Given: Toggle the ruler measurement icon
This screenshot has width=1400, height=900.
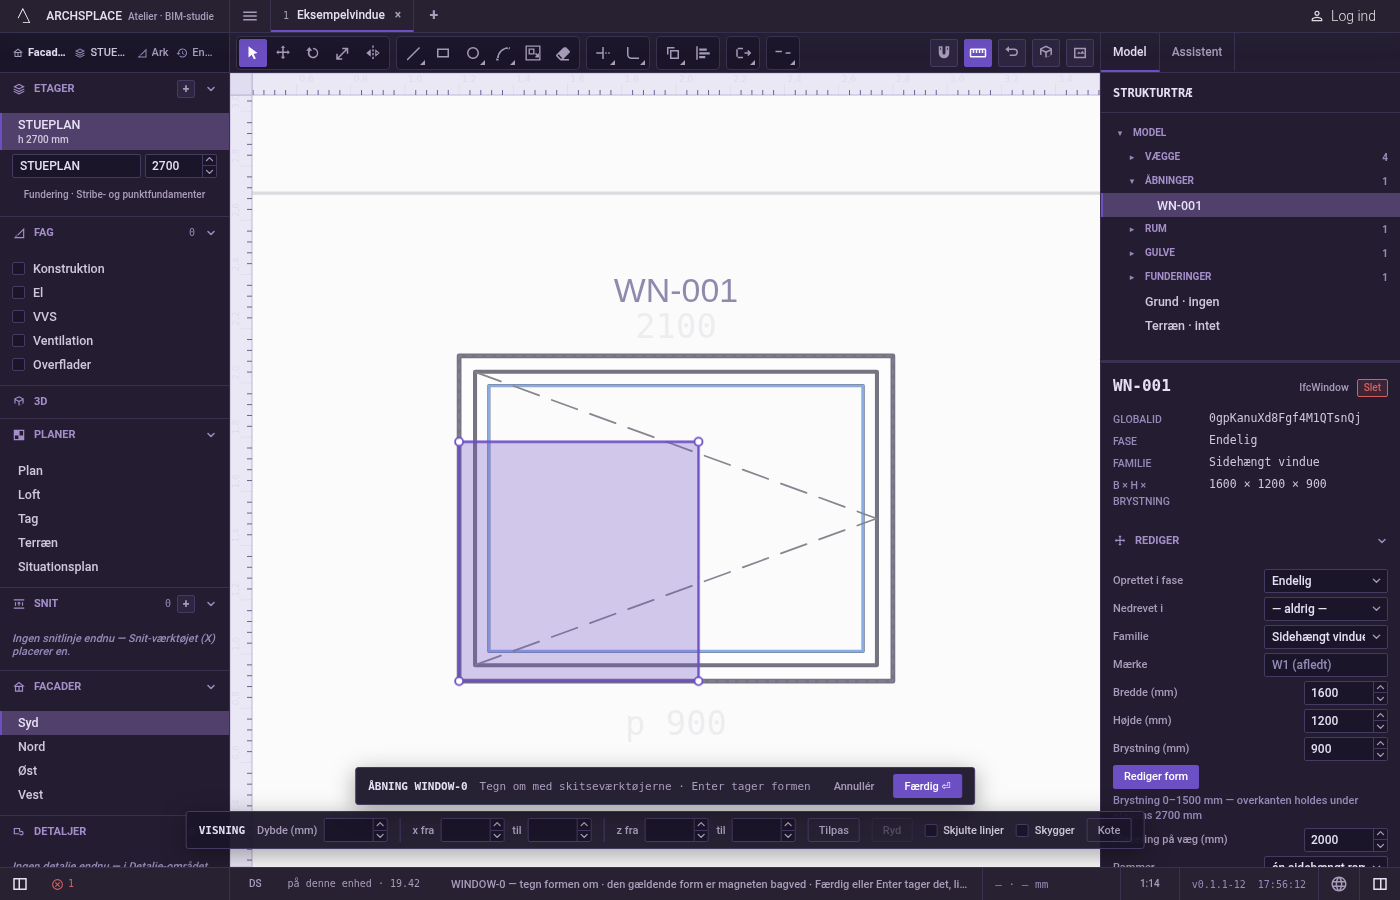Looking at the screenshot, I should 978,53.
